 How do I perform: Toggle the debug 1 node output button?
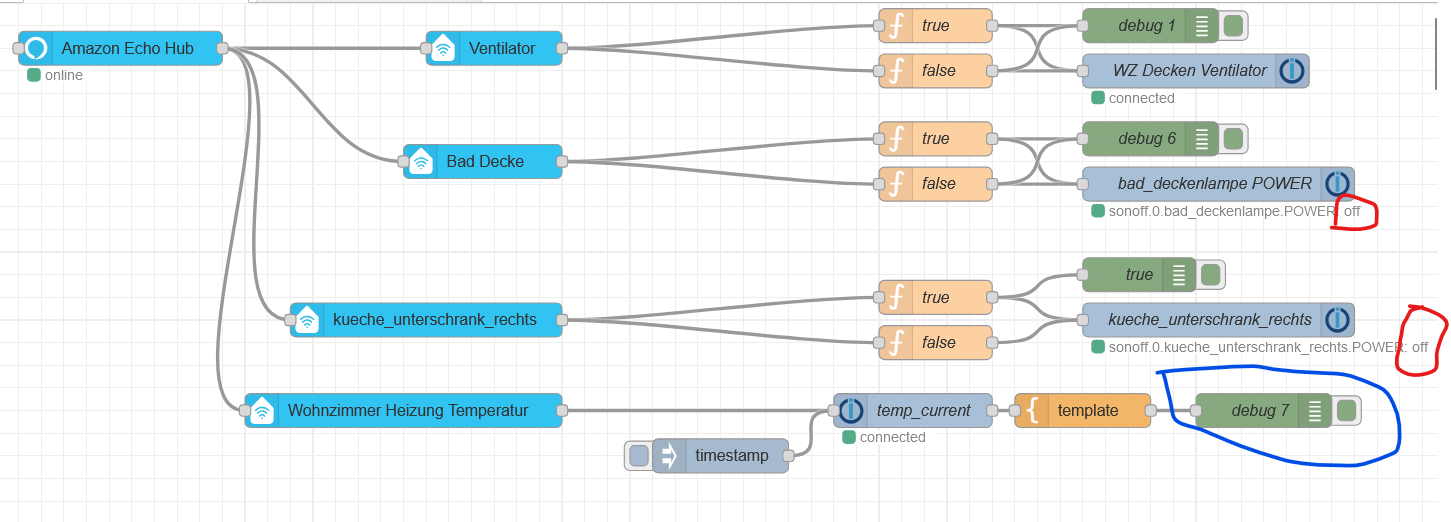[x=1233, y=26]
